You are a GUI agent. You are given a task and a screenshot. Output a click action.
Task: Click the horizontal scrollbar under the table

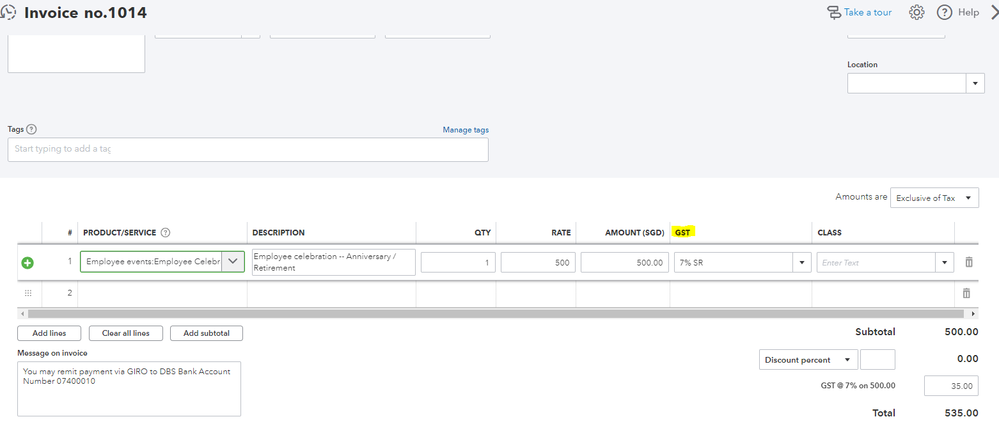coord(496,313)
